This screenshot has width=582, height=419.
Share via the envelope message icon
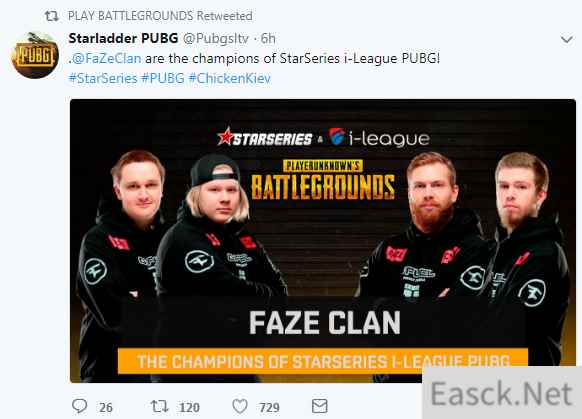(x=320, y=406)
